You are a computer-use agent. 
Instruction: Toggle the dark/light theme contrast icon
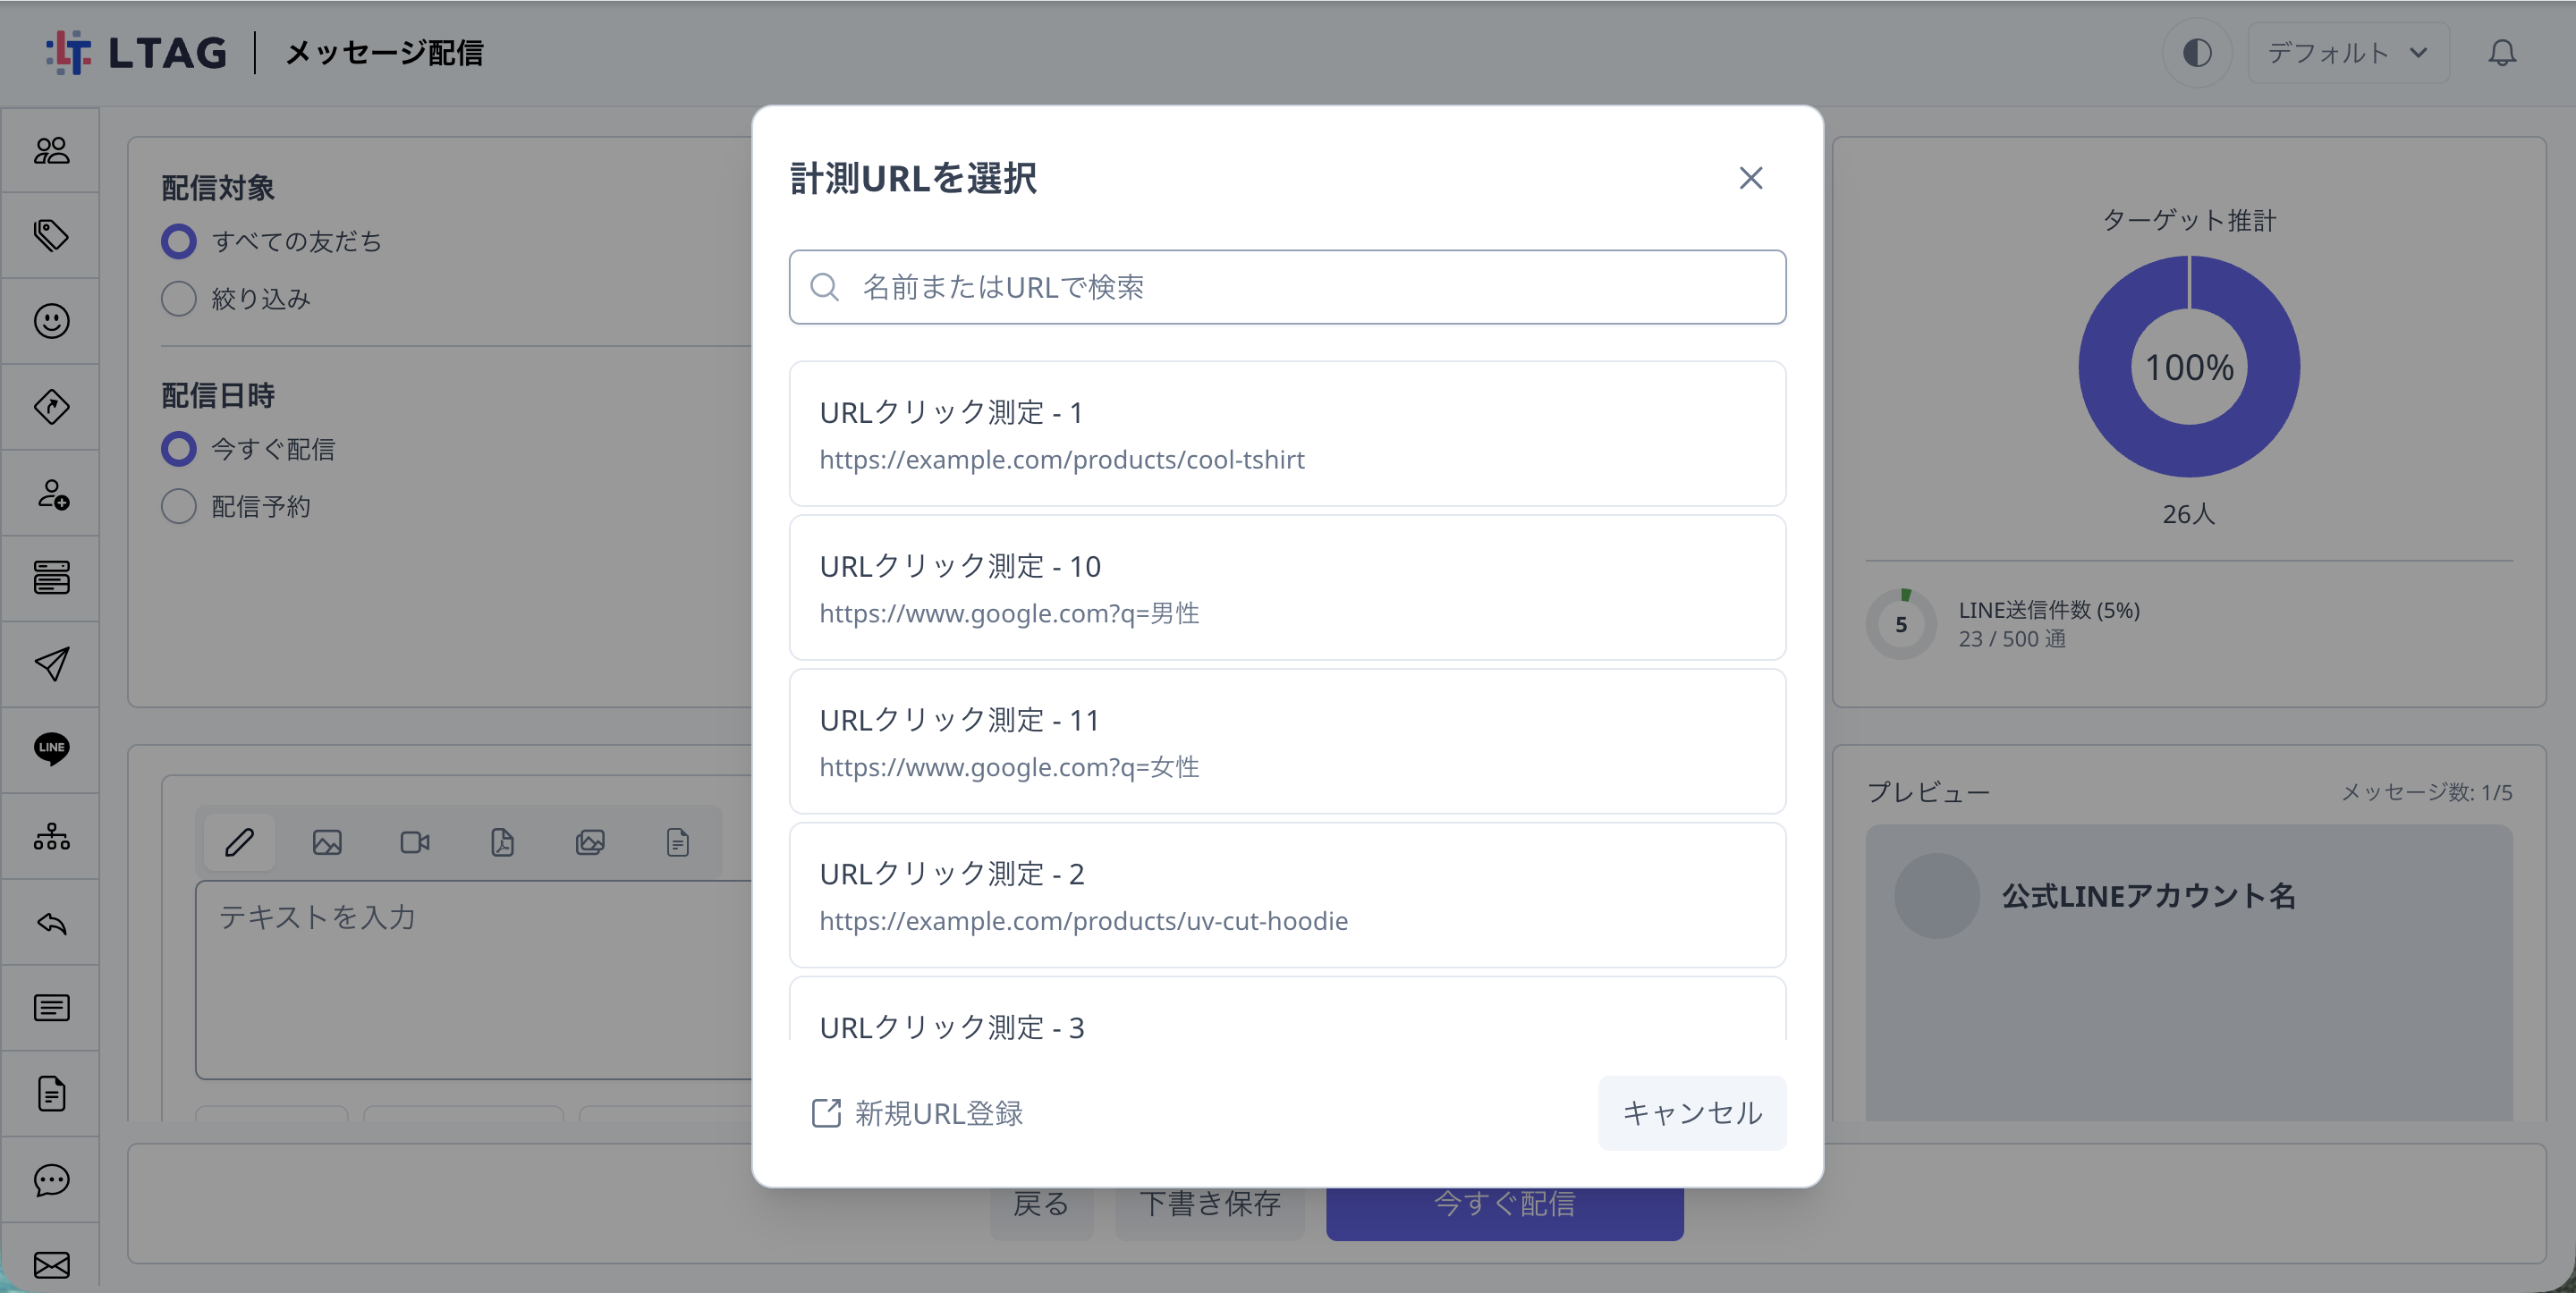(2197, 53)
